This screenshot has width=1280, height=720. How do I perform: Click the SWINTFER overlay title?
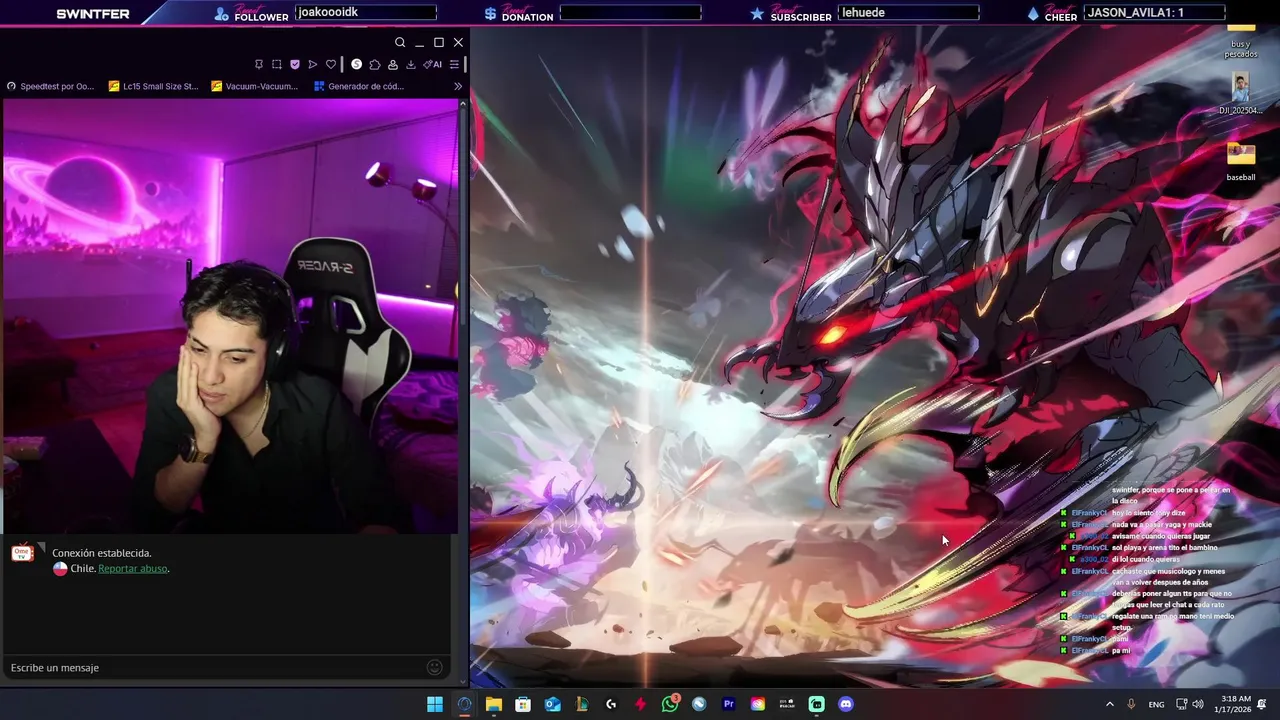coord(93,14)
